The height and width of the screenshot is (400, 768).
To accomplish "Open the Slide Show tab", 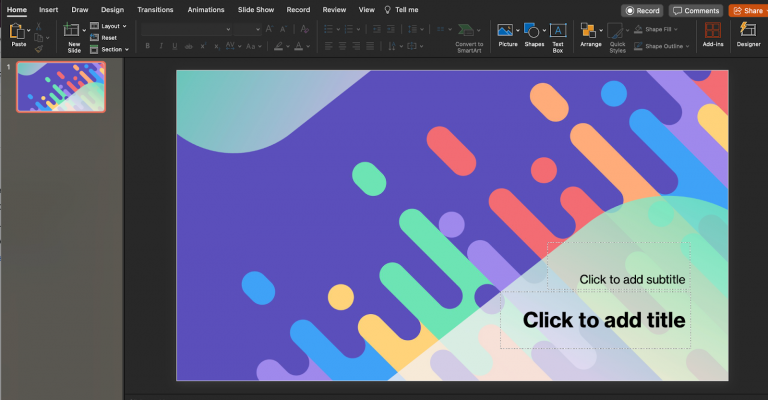I will (x=253, y=9).
